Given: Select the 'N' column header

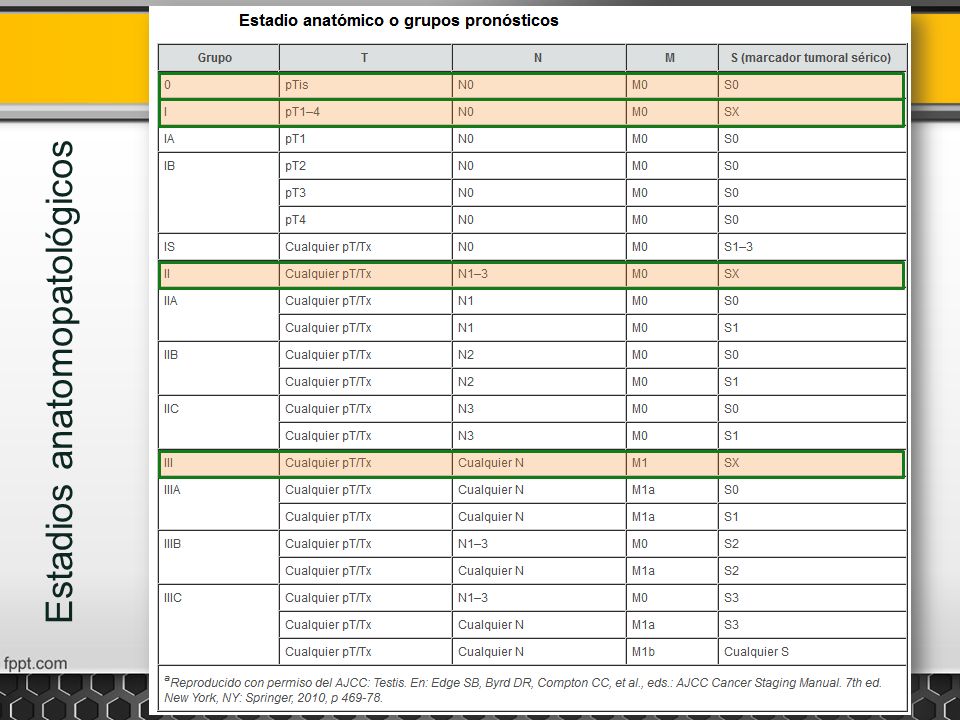Looking at the screenshot, I should [539, 58].
